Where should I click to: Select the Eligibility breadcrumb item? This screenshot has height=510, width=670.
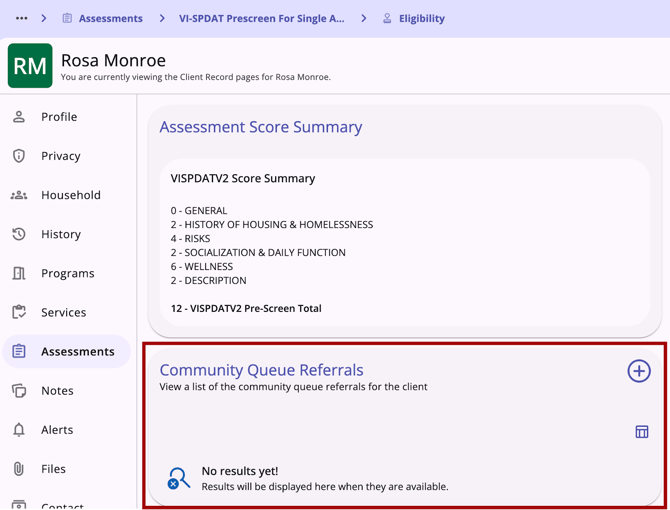[x=421, y=18]
